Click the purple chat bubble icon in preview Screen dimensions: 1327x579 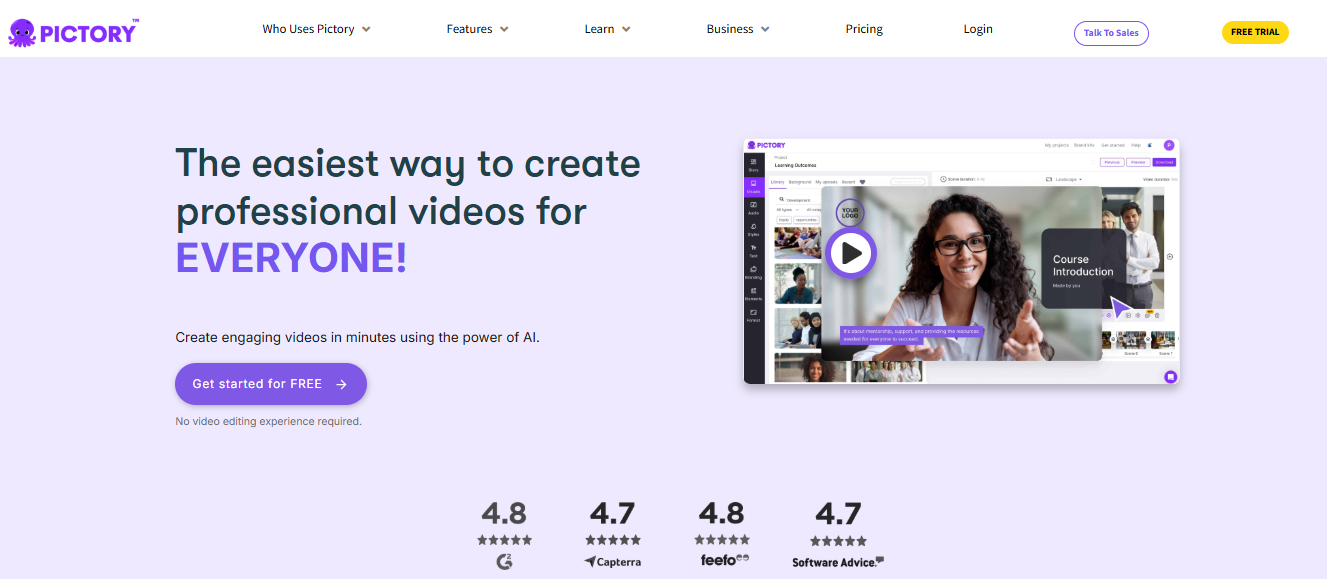click(1170, 377)
